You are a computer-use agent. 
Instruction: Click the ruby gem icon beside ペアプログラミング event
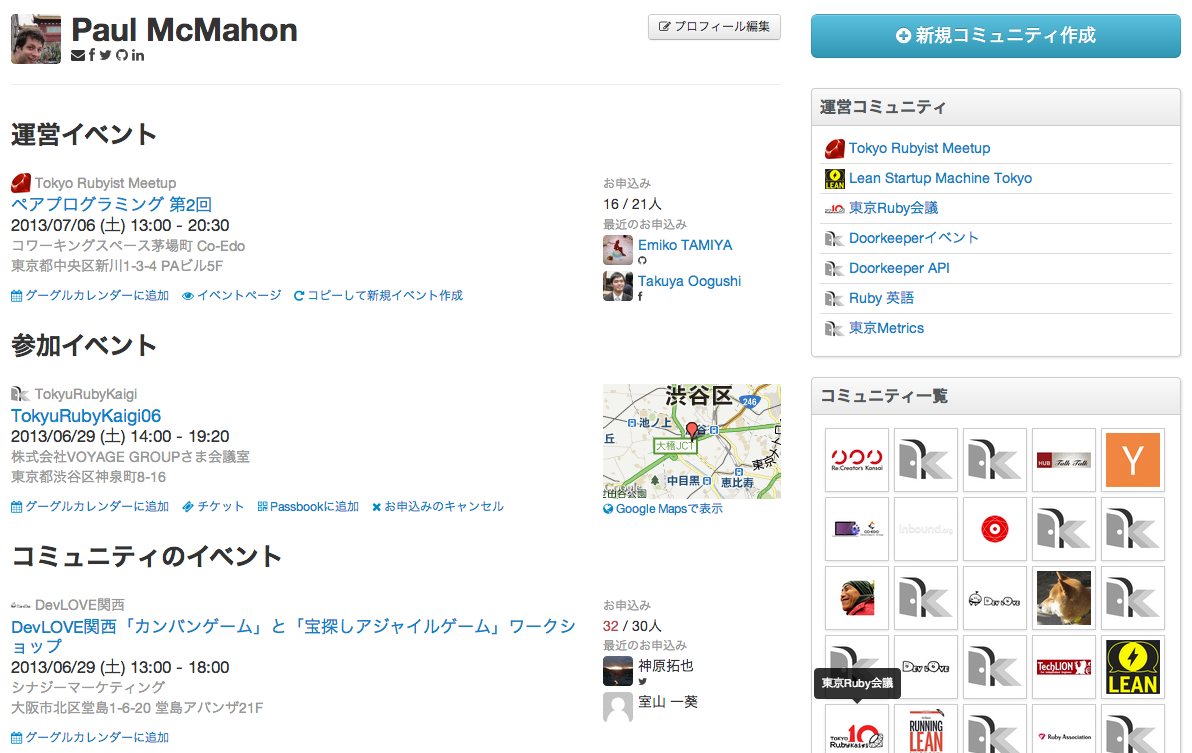tap(21, 183)
